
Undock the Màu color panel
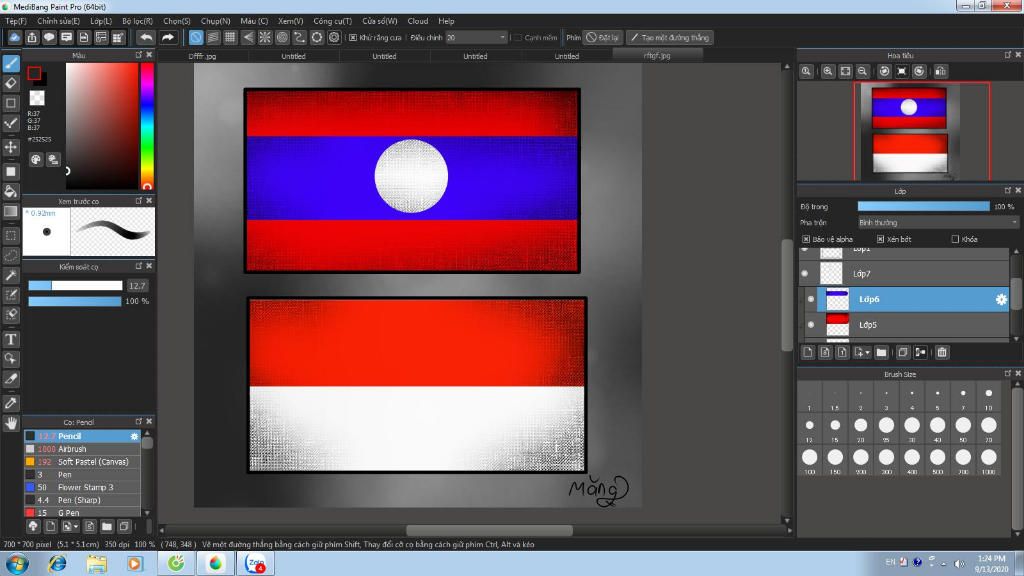point(138,55)
